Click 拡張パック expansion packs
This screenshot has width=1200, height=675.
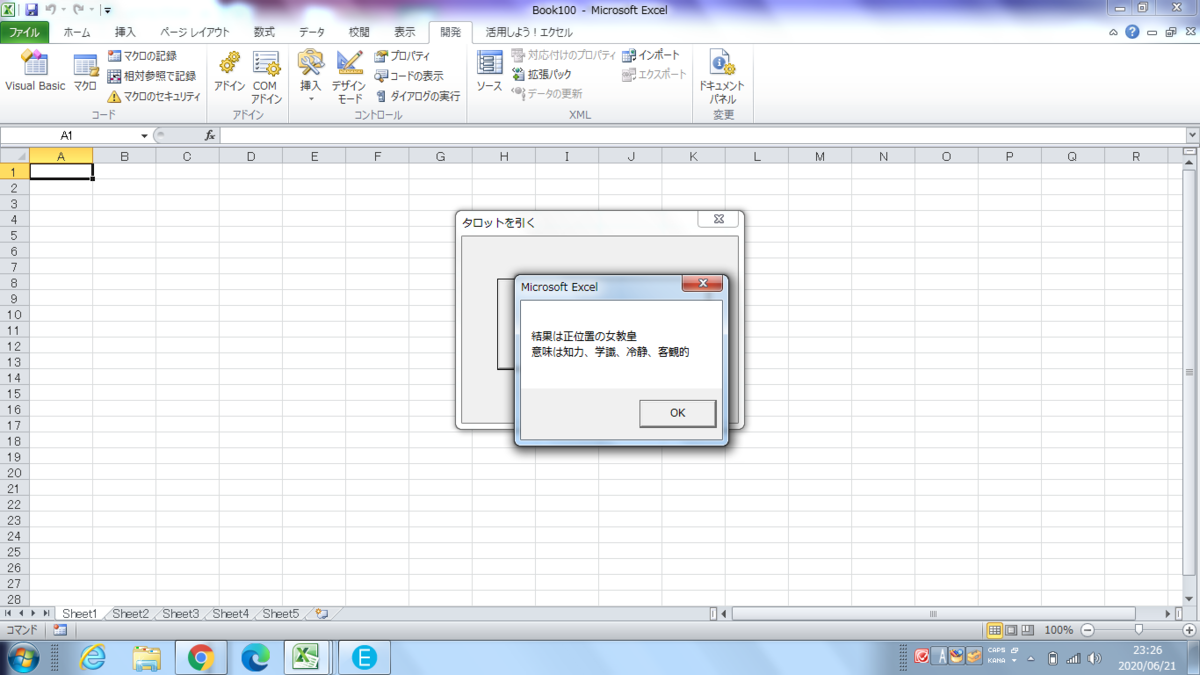542,75
